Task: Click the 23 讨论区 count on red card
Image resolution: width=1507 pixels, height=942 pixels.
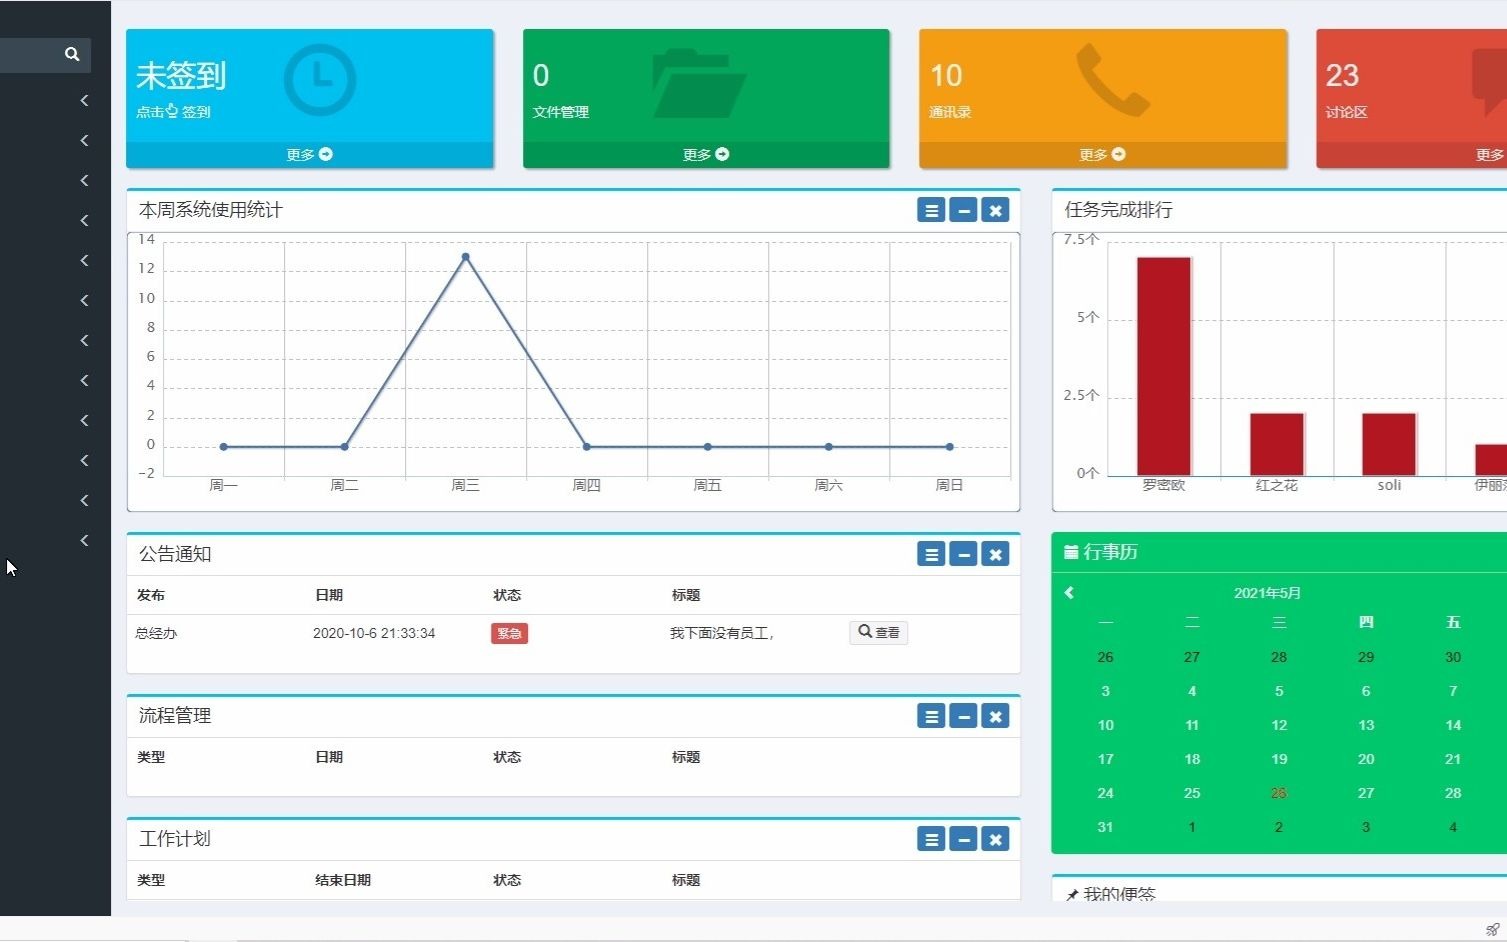Action: [x=1342, y=75]
